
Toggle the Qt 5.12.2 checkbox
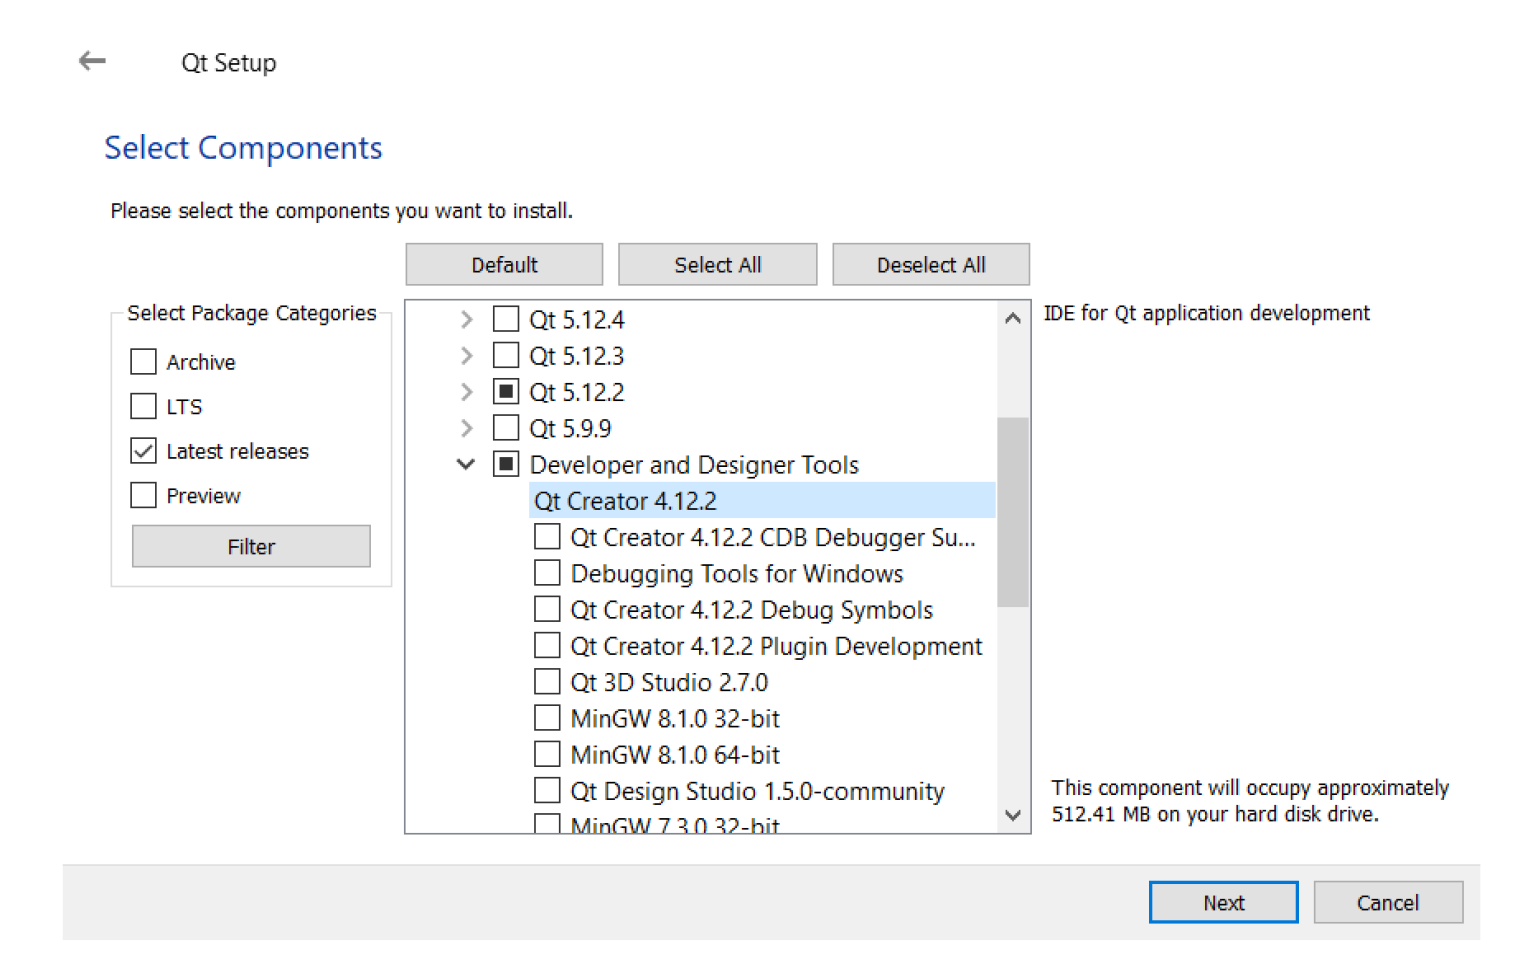pos(506,391)
